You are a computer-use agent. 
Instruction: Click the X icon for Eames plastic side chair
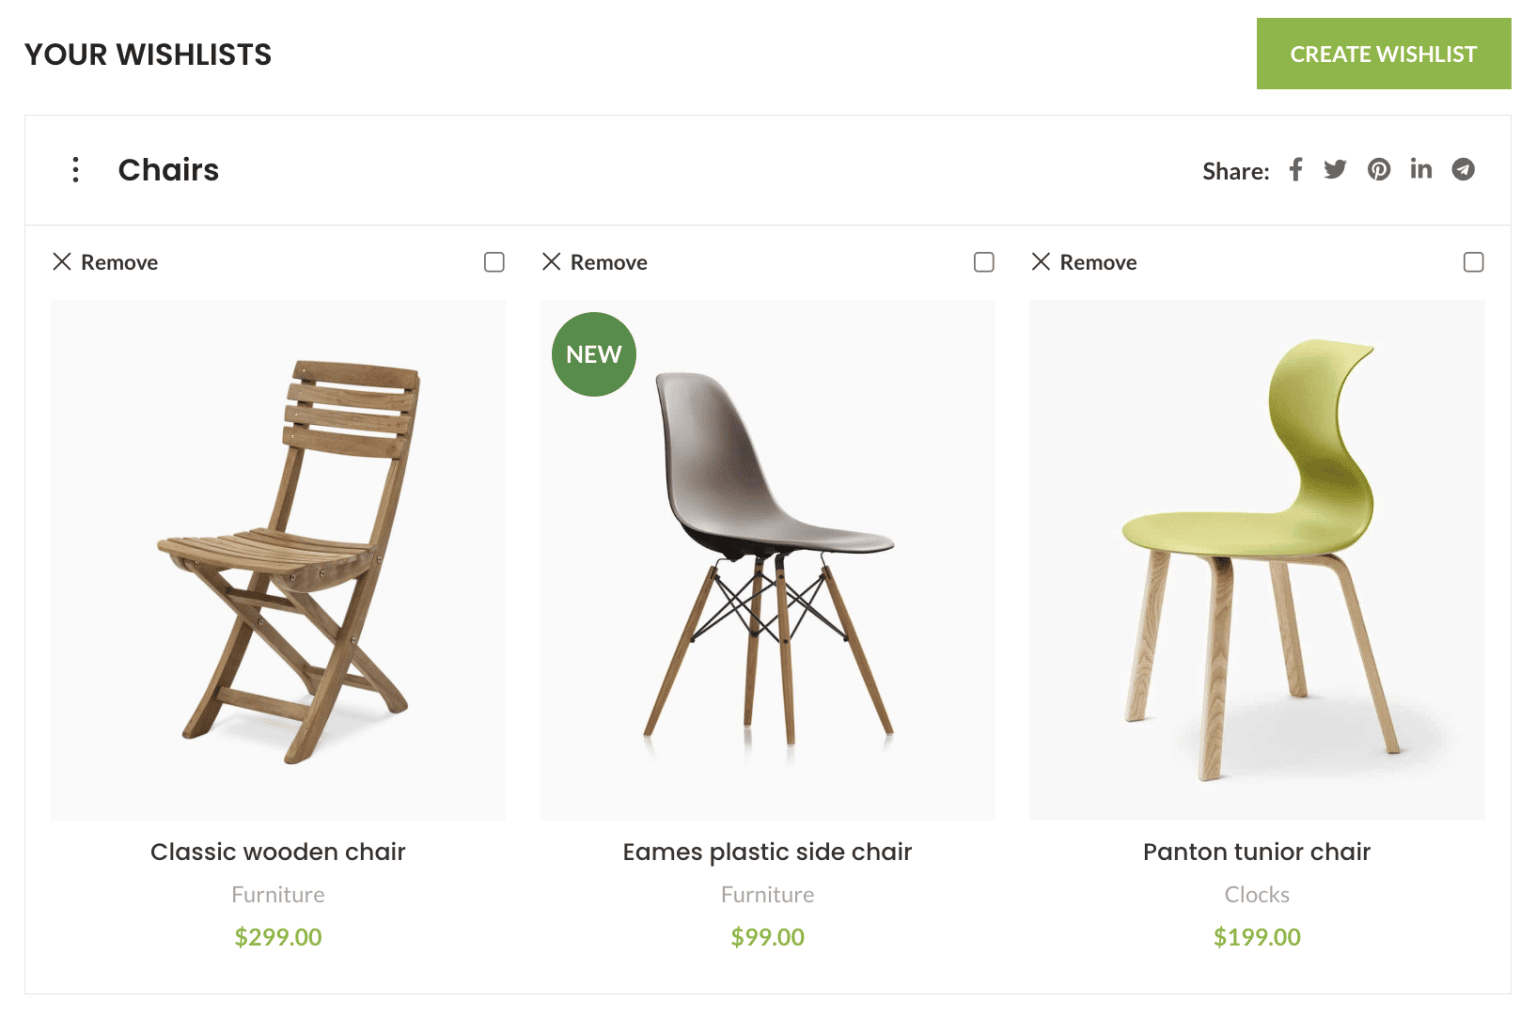point(551,262)
